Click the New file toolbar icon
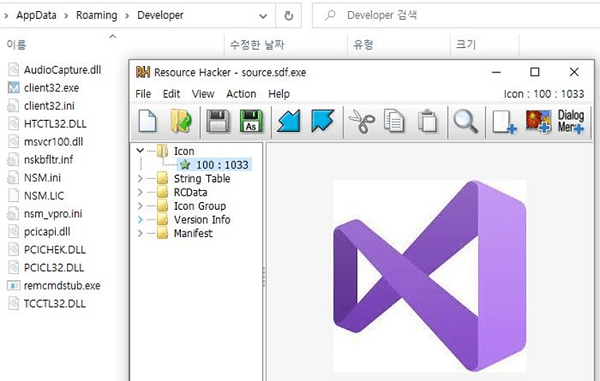 [147, 121]
